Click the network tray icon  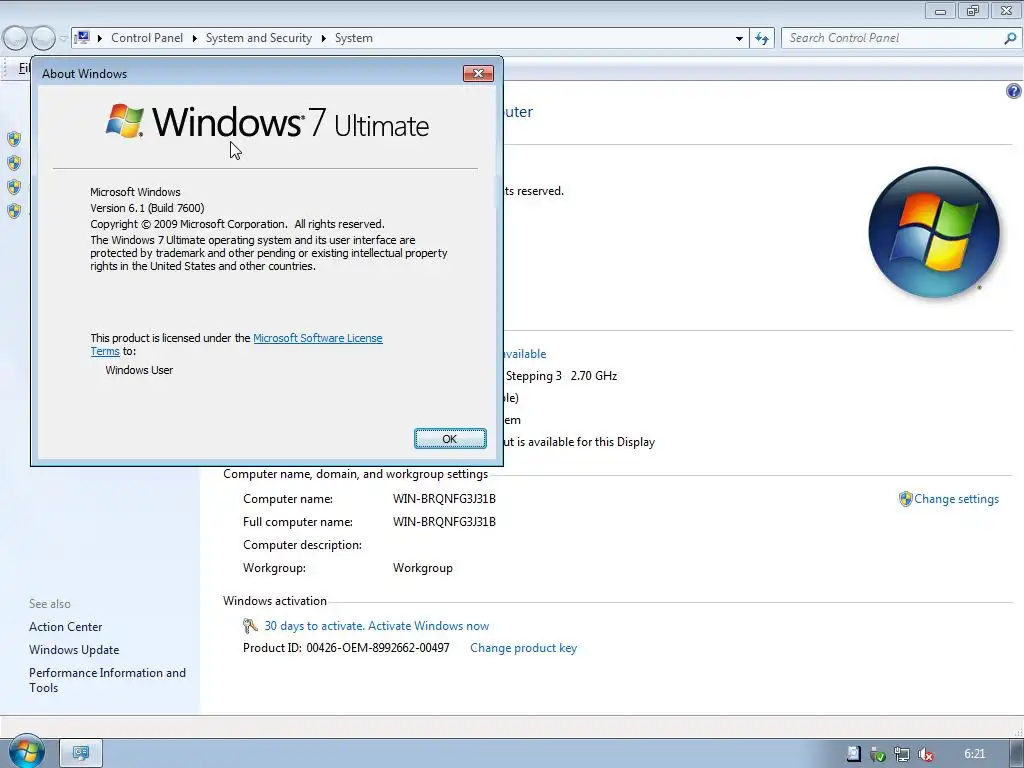tap(902, 755)
